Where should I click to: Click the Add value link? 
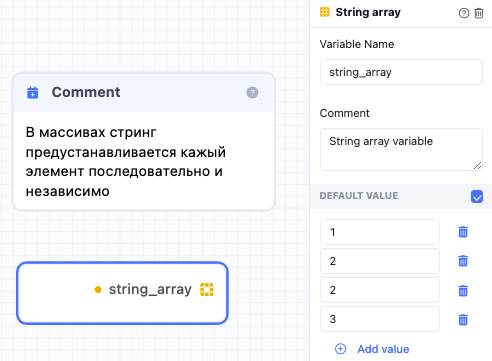click(x=383, y=349)
